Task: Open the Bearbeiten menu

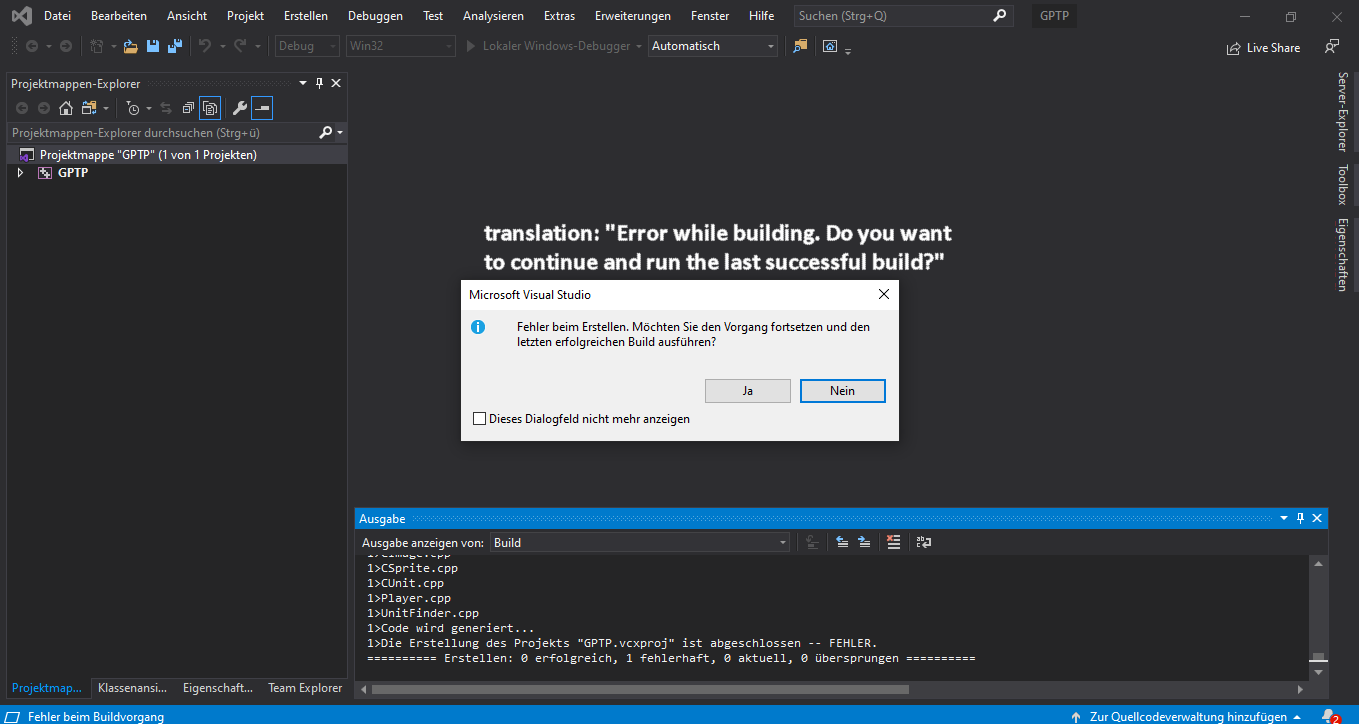Action: click(x=118, y=16)
